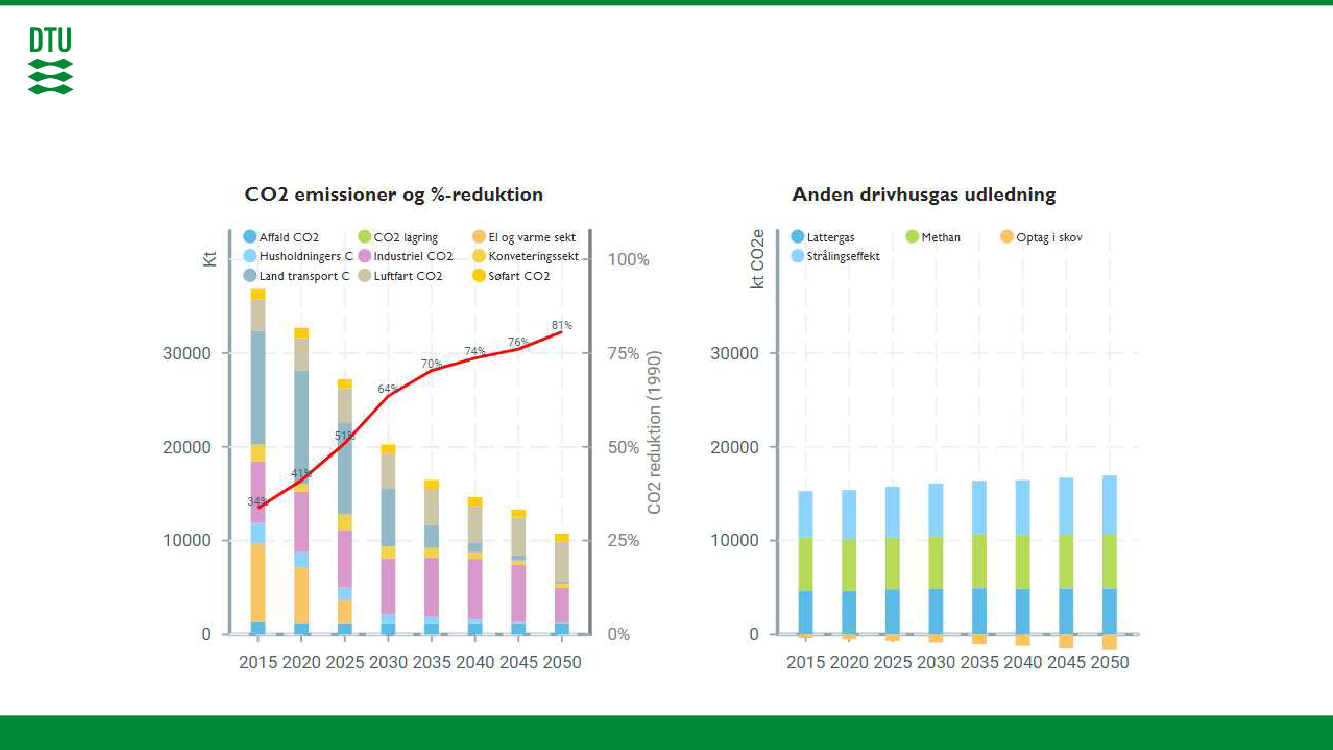Click the 2045 bar in CO2 emissions chart

518,572
